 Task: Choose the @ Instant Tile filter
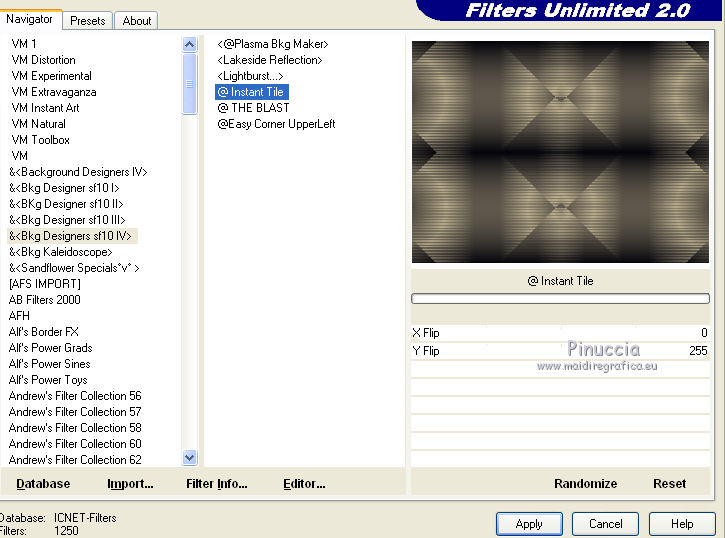(x=252, y=92)
